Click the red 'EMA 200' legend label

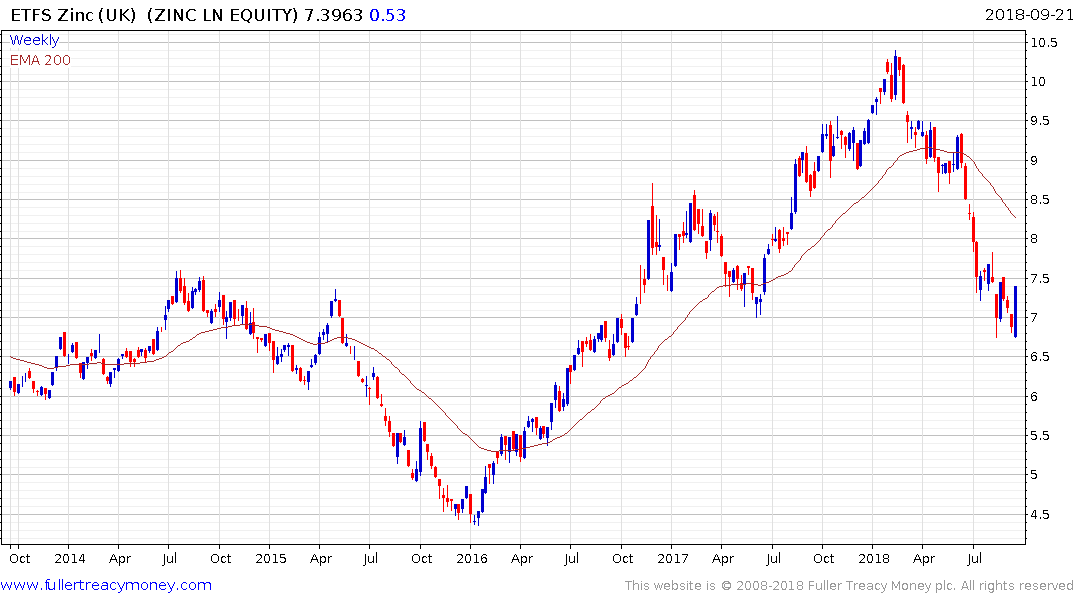(40, 60)
